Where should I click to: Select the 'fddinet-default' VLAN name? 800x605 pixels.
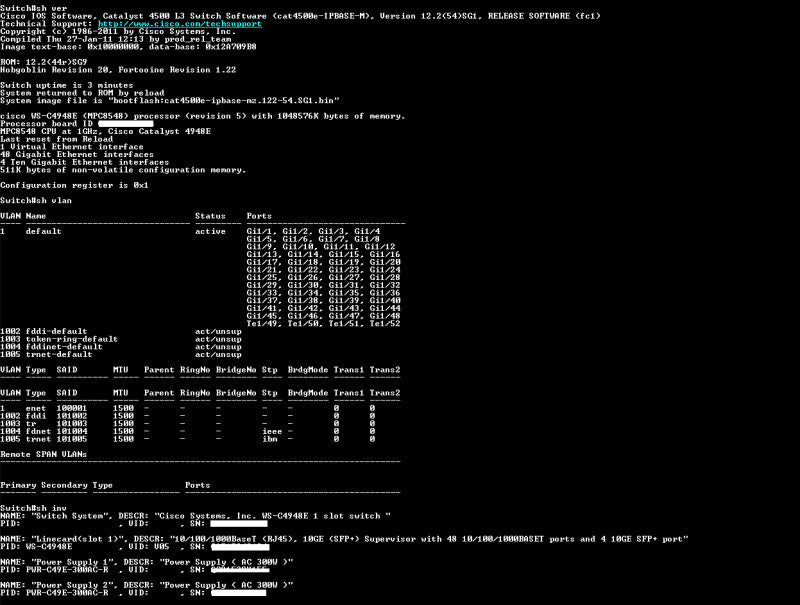[64, 347]
